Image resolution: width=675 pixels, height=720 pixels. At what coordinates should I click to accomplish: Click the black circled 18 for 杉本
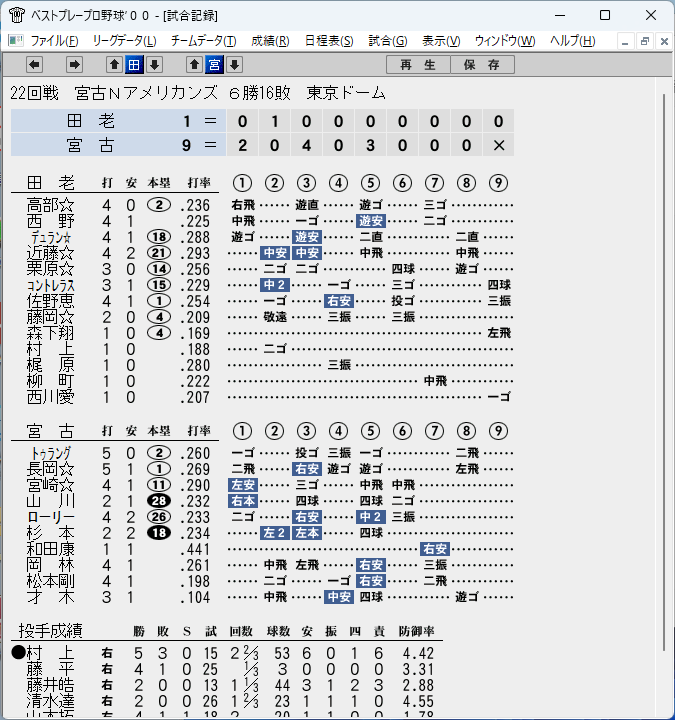click(x=159, y=533)
